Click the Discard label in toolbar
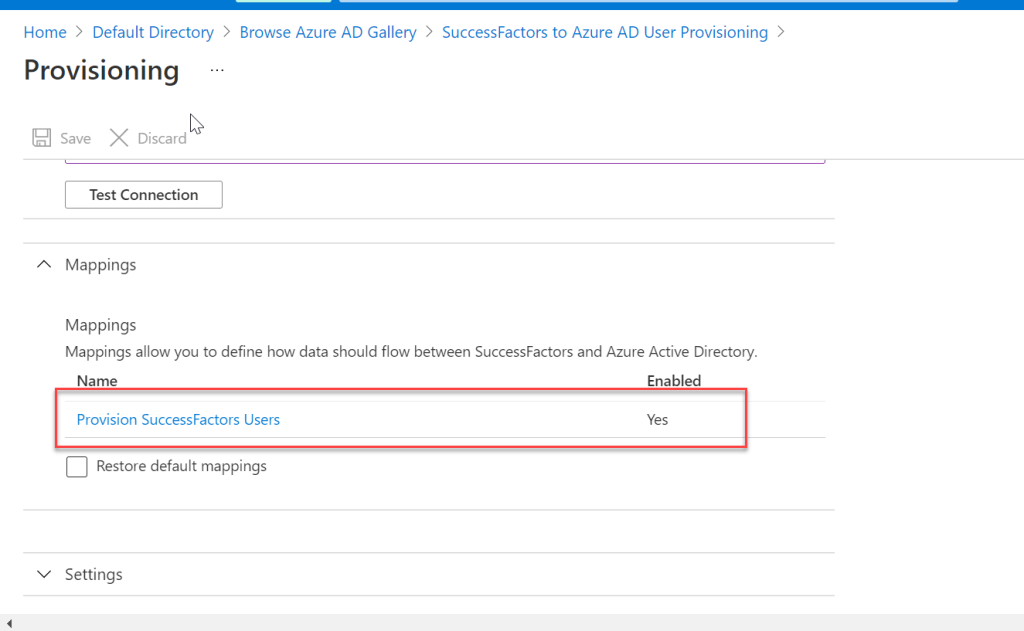 click(x=162, y=138)
